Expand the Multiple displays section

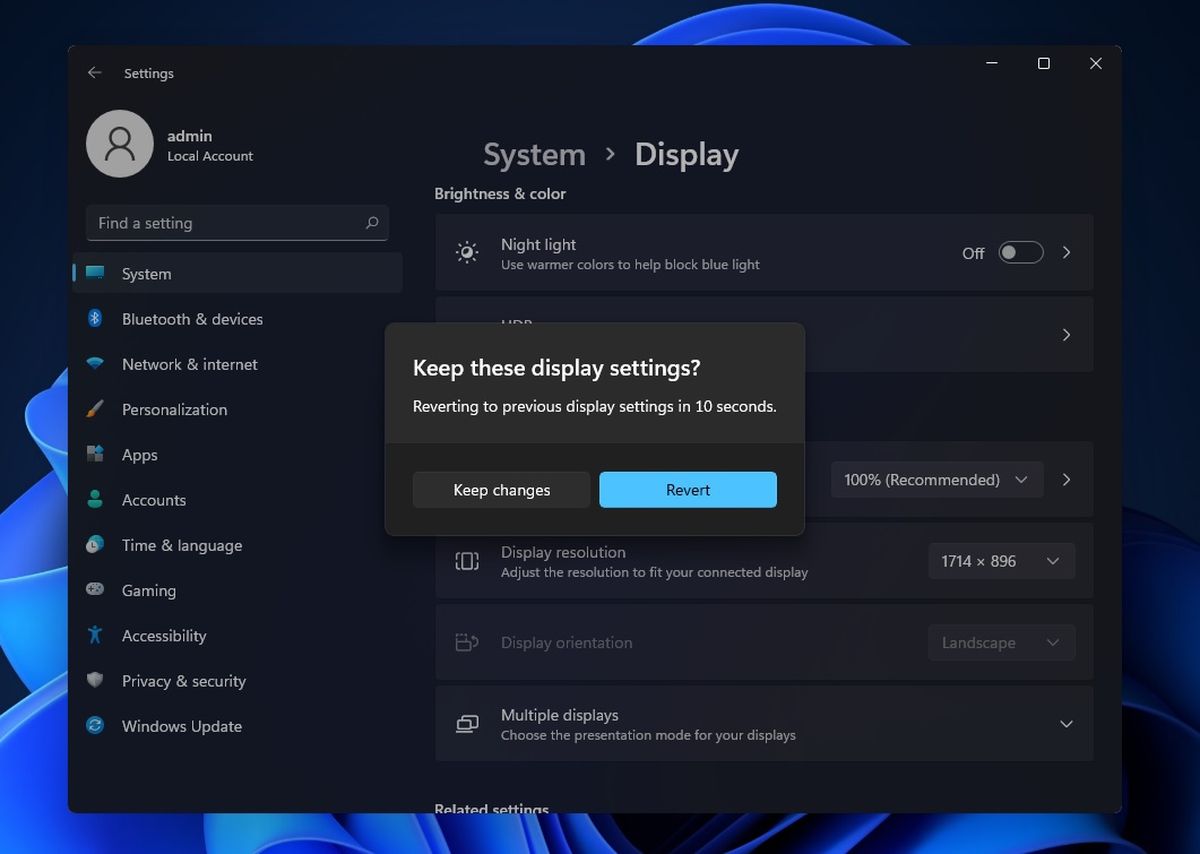pyautogui.click(x=1066, y=723)
